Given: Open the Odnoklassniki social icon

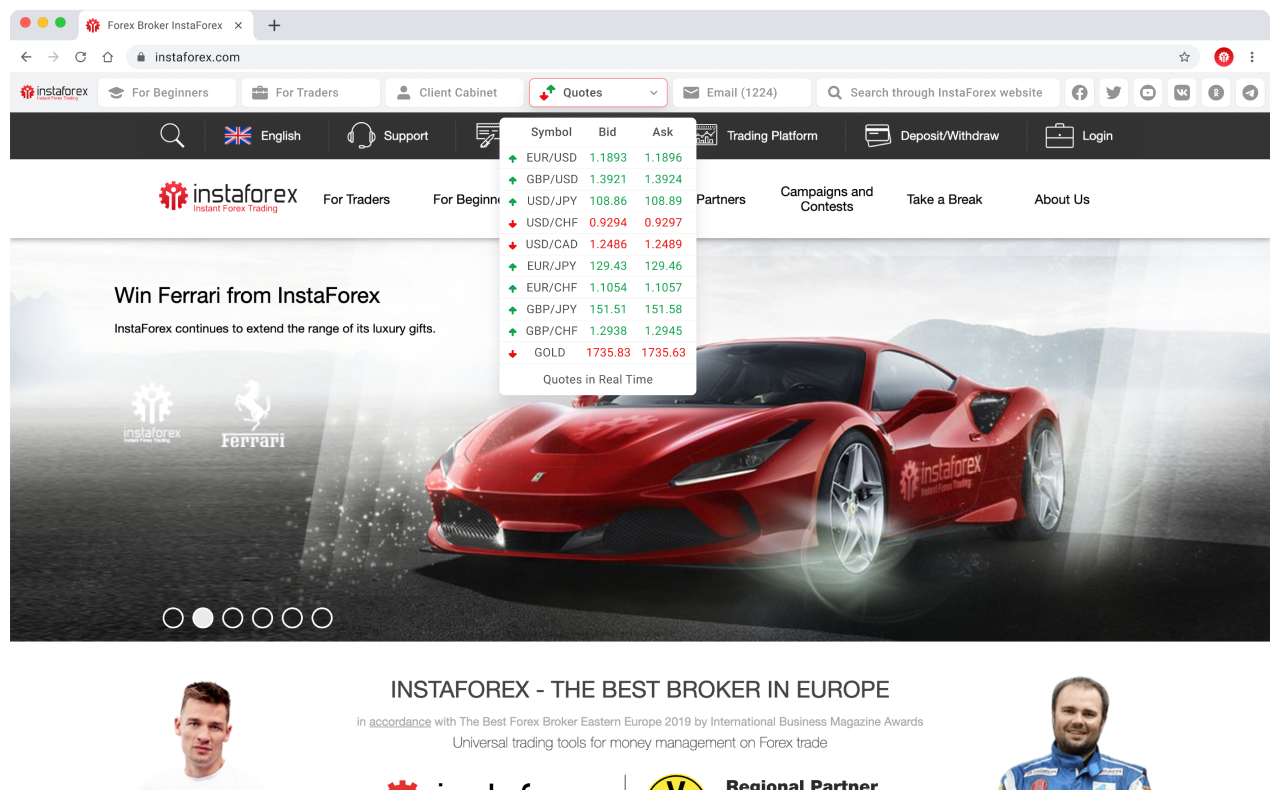Looking at the screenshot, I should click(1216, 92).
